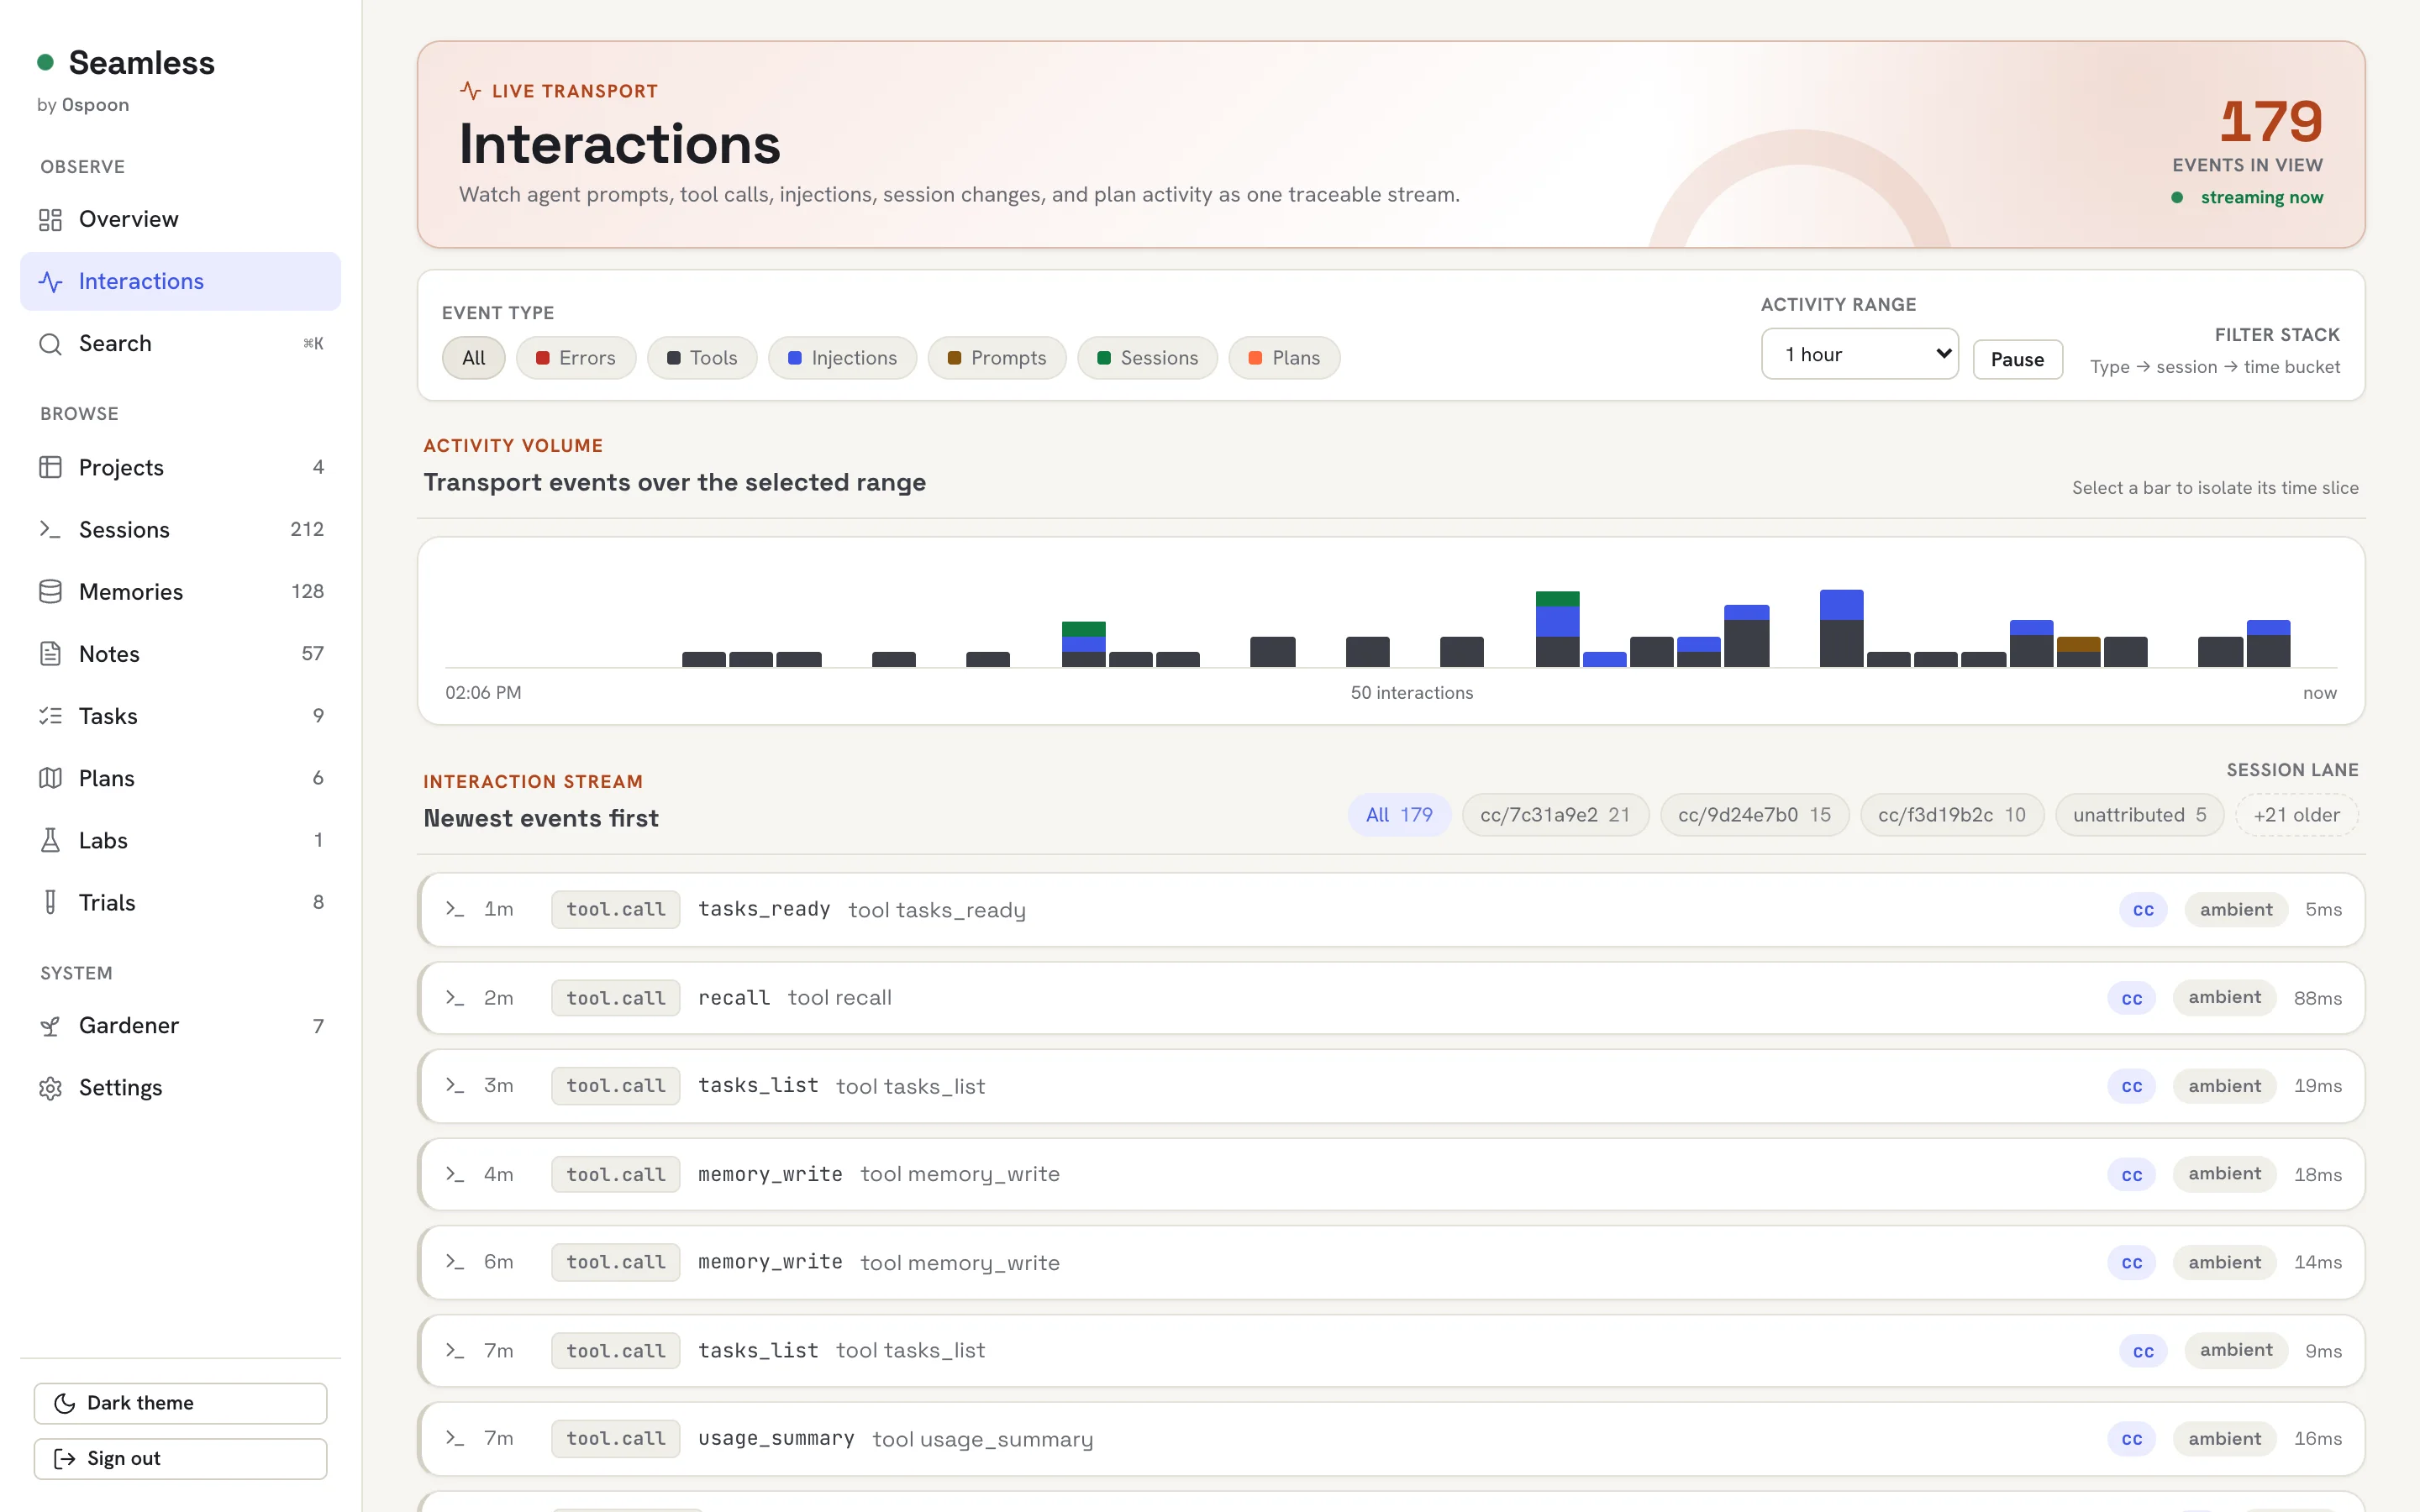
Task: Open Trials in the sidebar
Action: point(180,902)
